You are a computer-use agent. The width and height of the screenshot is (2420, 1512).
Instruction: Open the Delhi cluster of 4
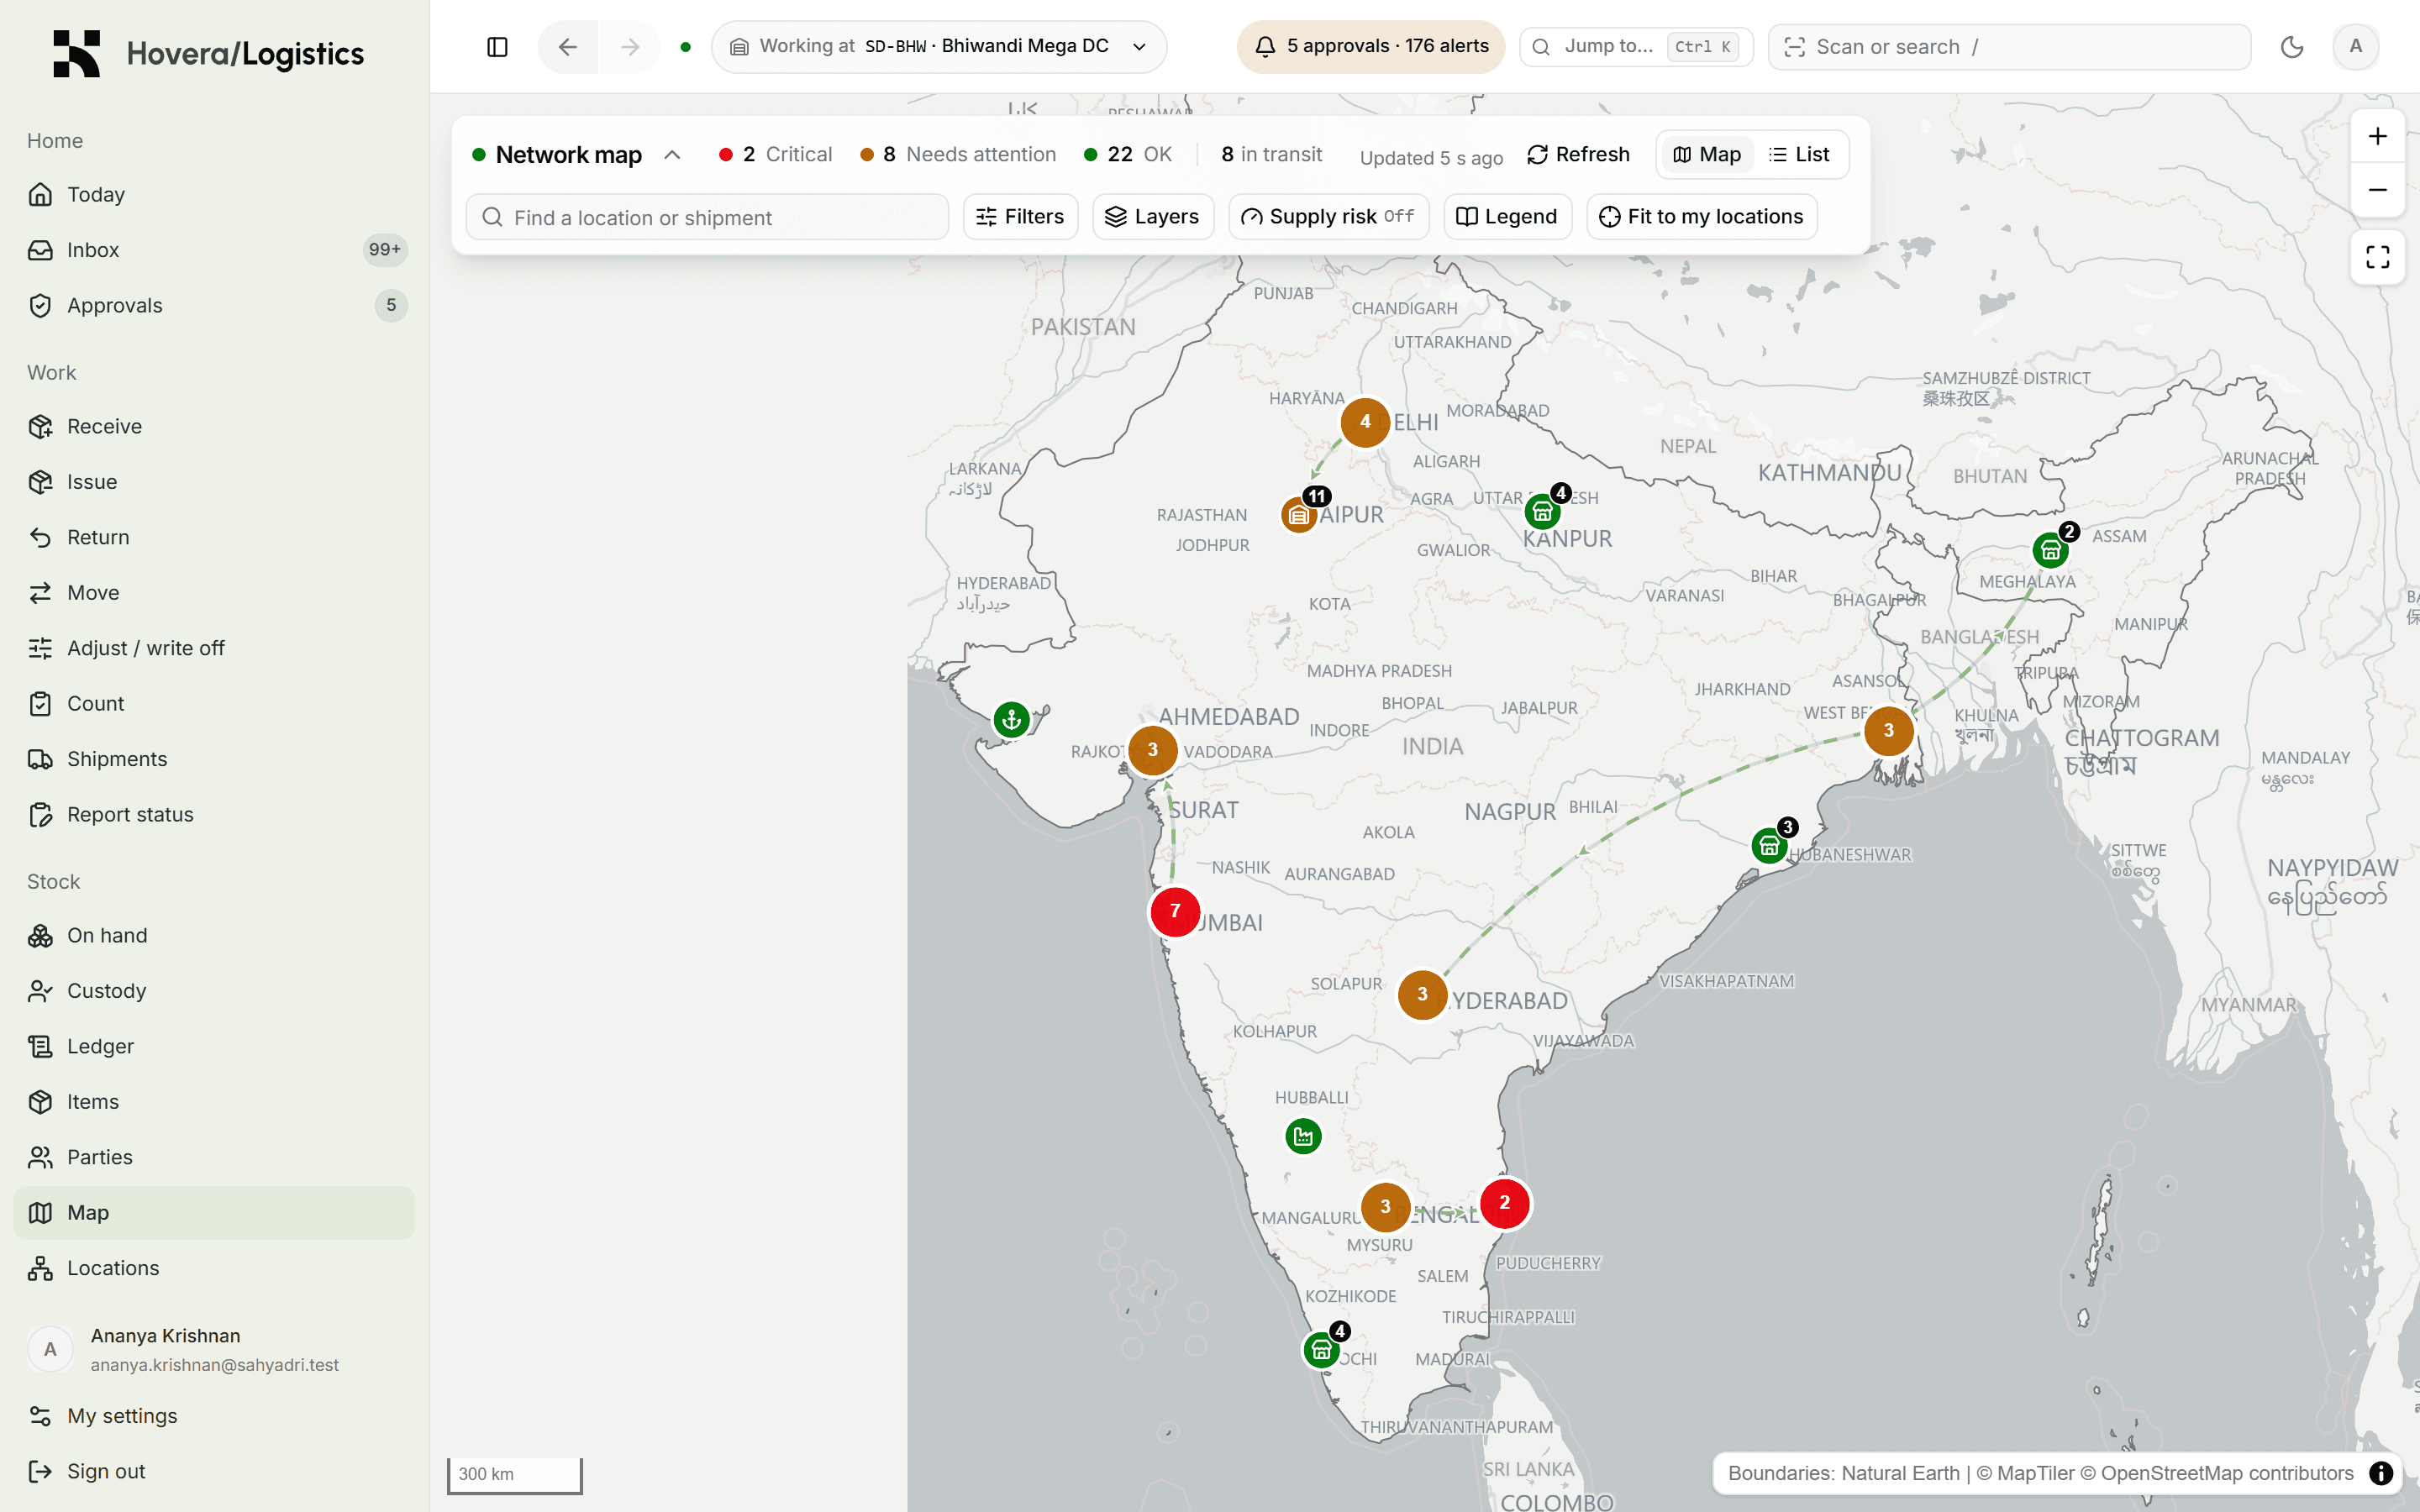(x=1365, y=422)
